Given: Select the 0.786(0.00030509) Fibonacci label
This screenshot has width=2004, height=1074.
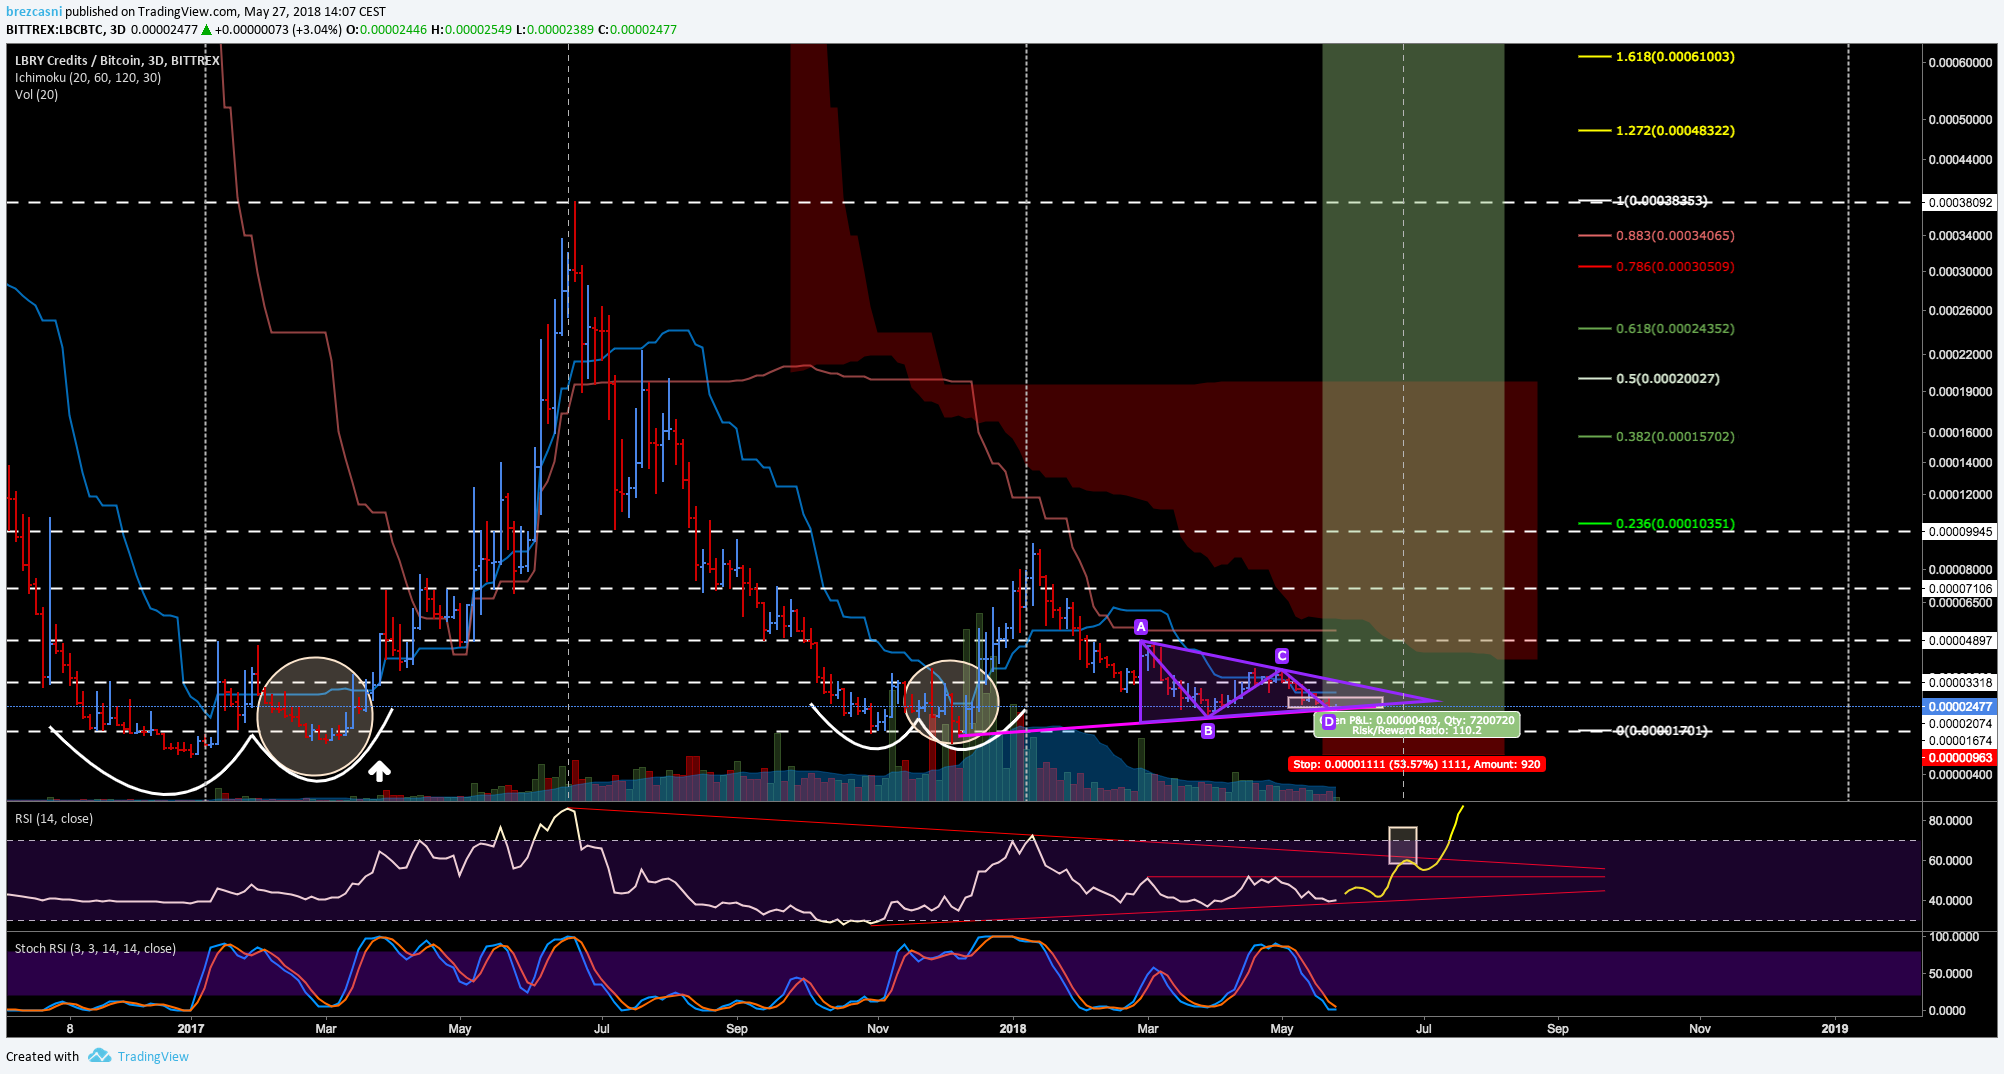Looking at the screenshot, I should click(x=1675, y=267).
